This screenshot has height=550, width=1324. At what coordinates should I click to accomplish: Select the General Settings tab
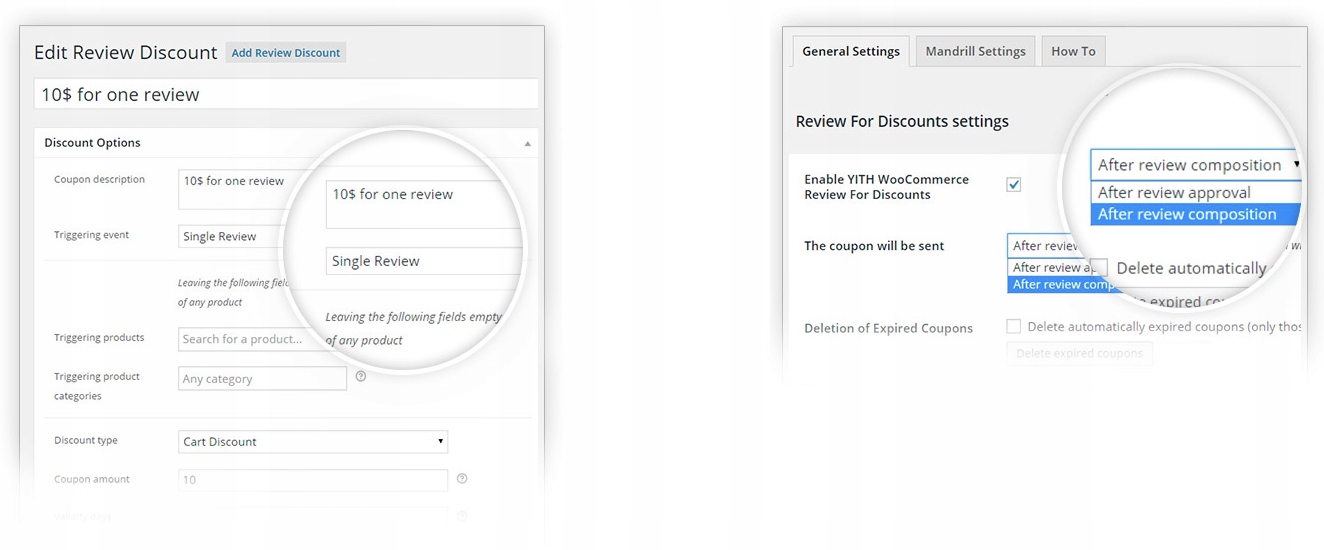tap(851, 51)
